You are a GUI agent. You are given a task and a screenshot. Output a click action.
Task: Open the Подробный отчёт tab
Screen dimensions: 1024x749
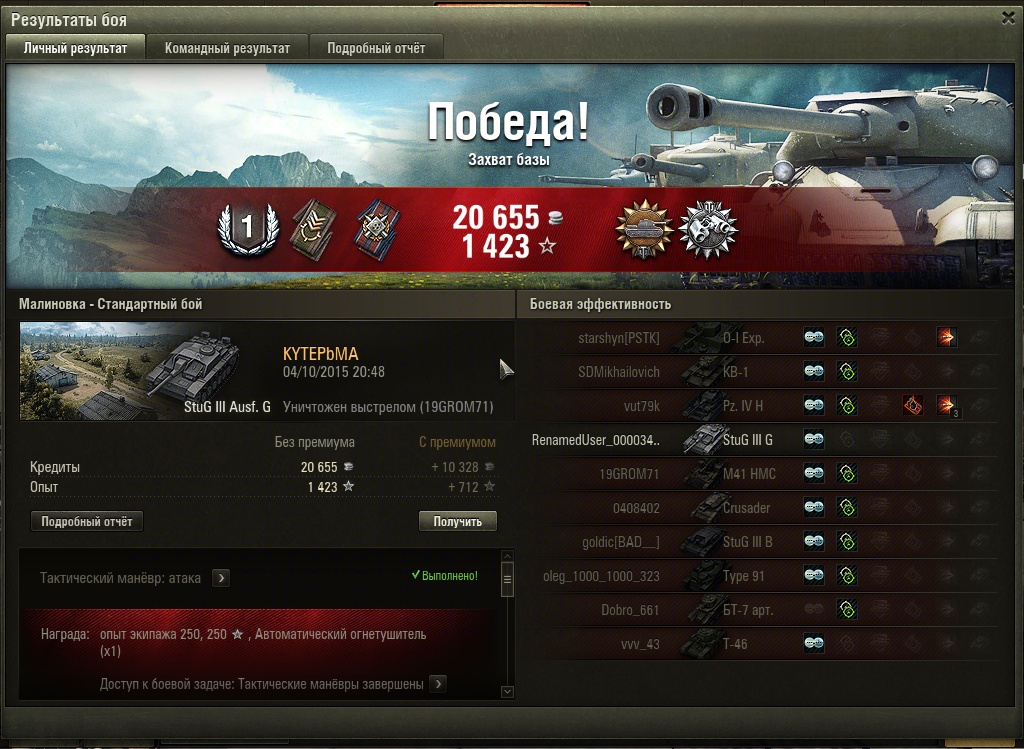pos(376,48)
